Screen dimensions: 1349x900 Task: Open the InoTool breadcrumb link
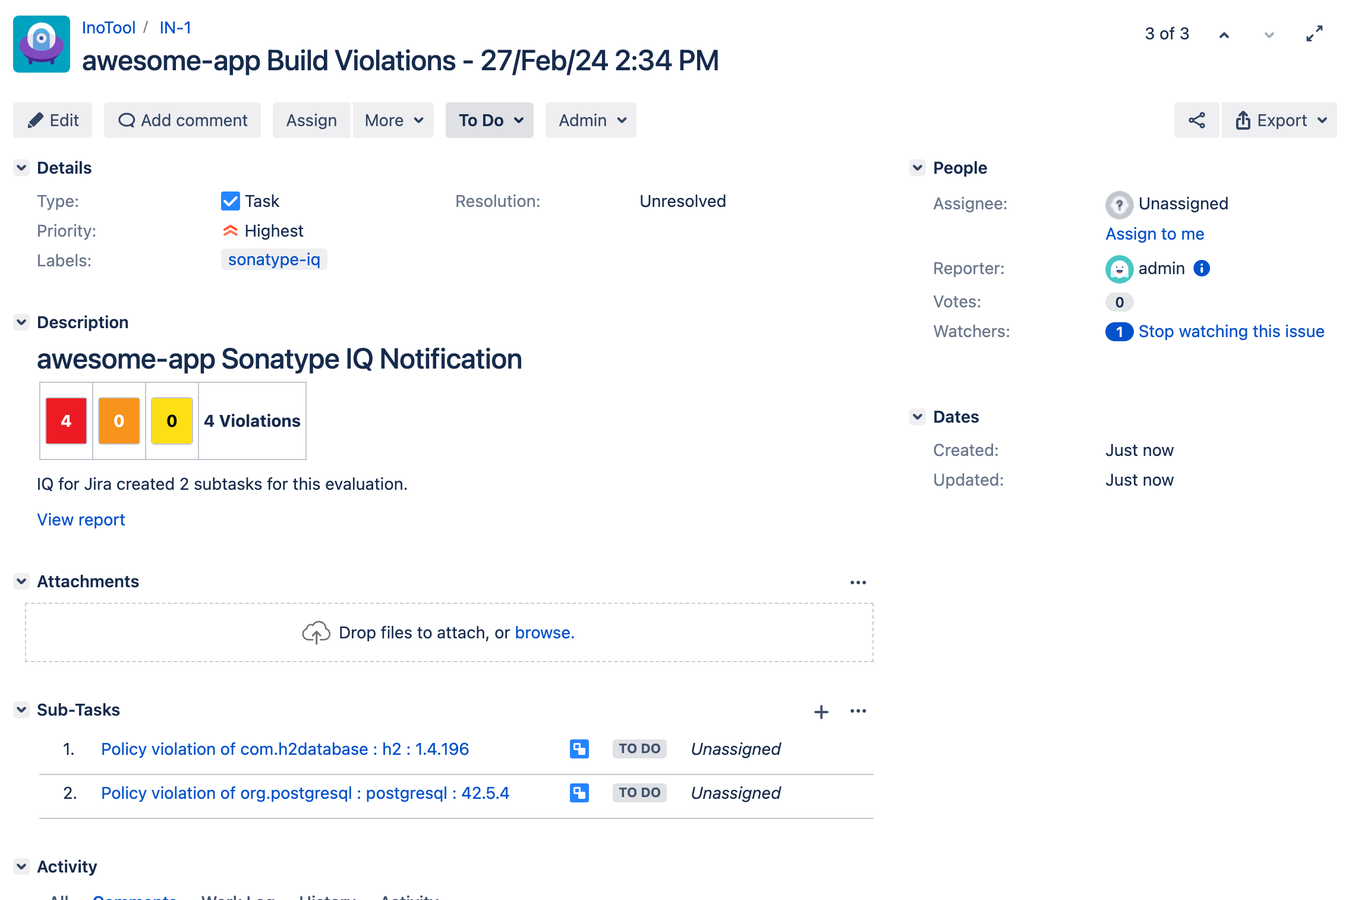click(x=108, y=28)
